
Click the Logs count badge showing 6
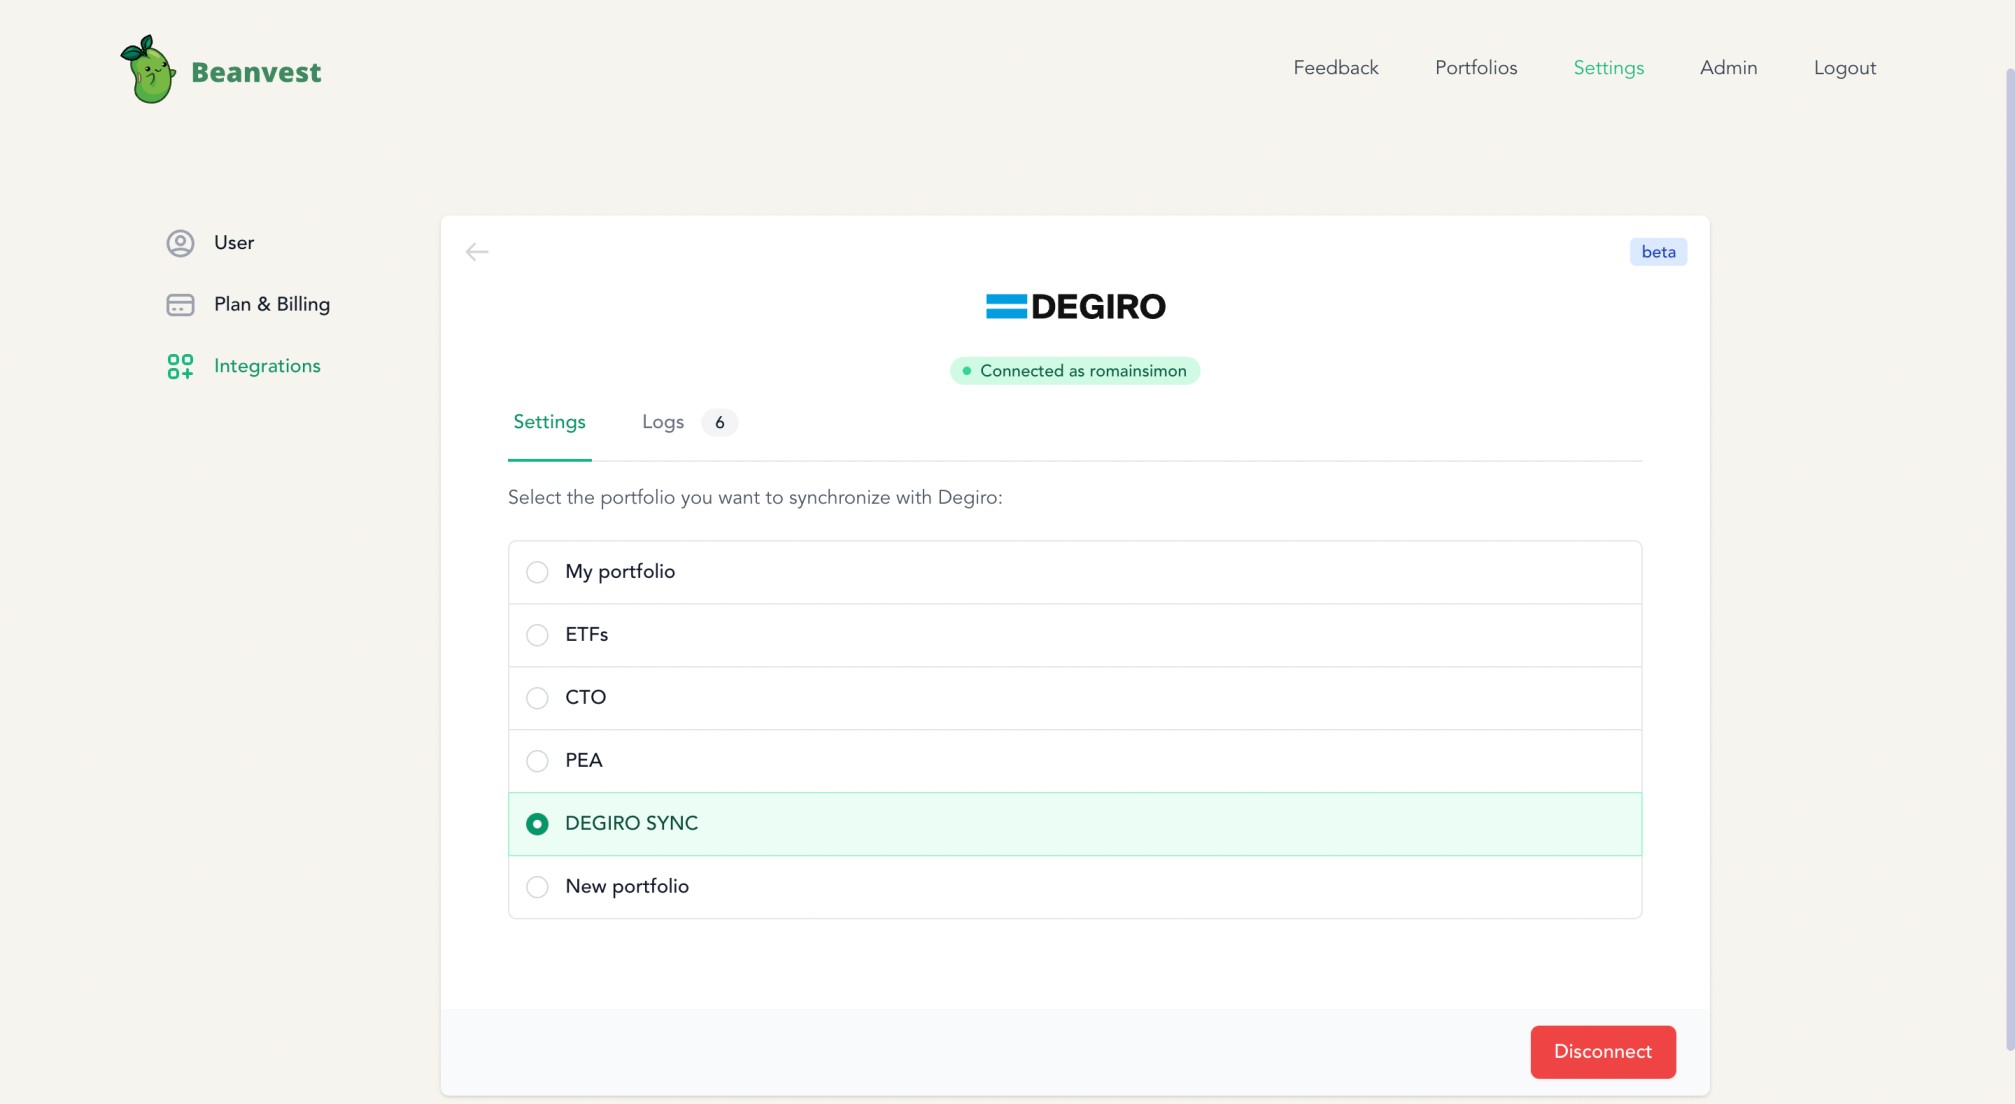[x=719, y=422]
